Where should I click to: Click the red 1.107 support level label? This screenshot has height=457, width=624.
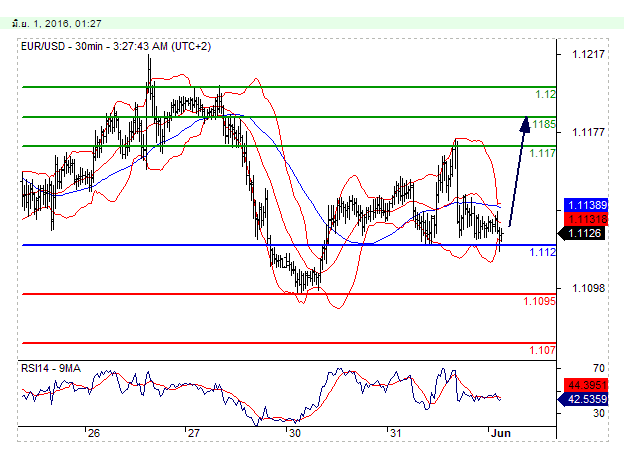point(543,350)
